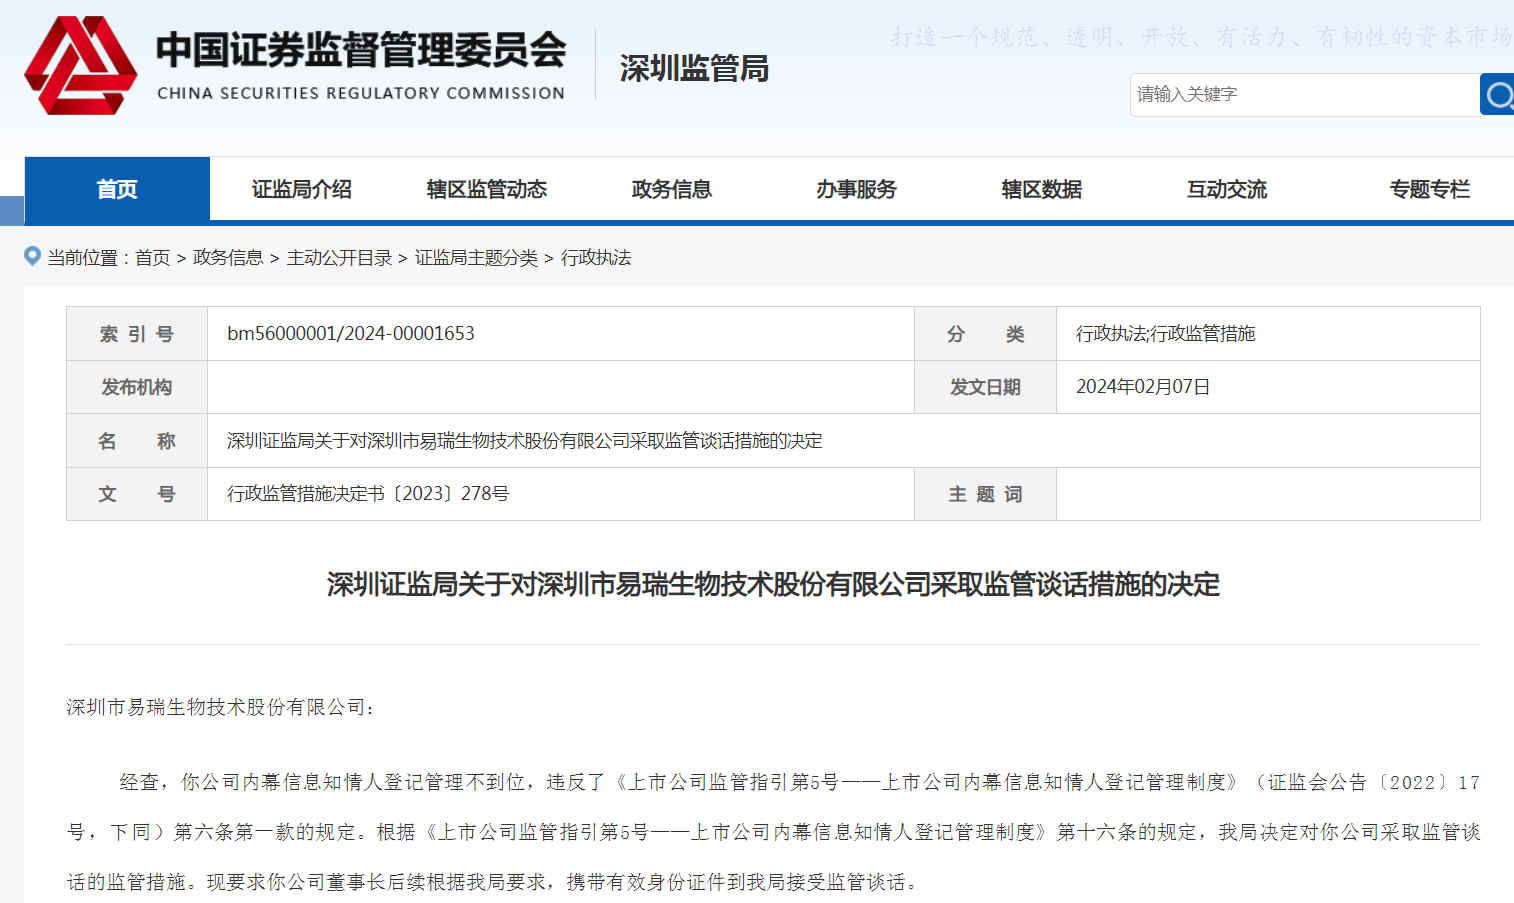Select the issue date 2024年02月07日
1514x903 pixels.
(1143, 386)
